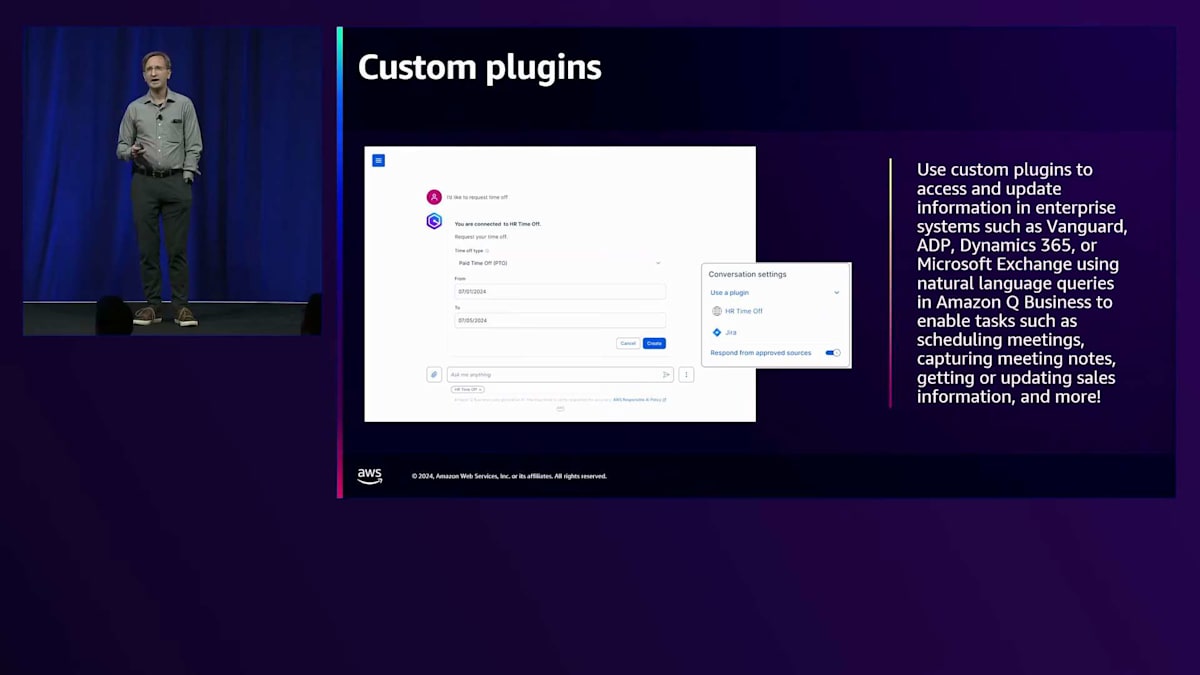Click the pink user avatar icon

click(x=434, y=197)
